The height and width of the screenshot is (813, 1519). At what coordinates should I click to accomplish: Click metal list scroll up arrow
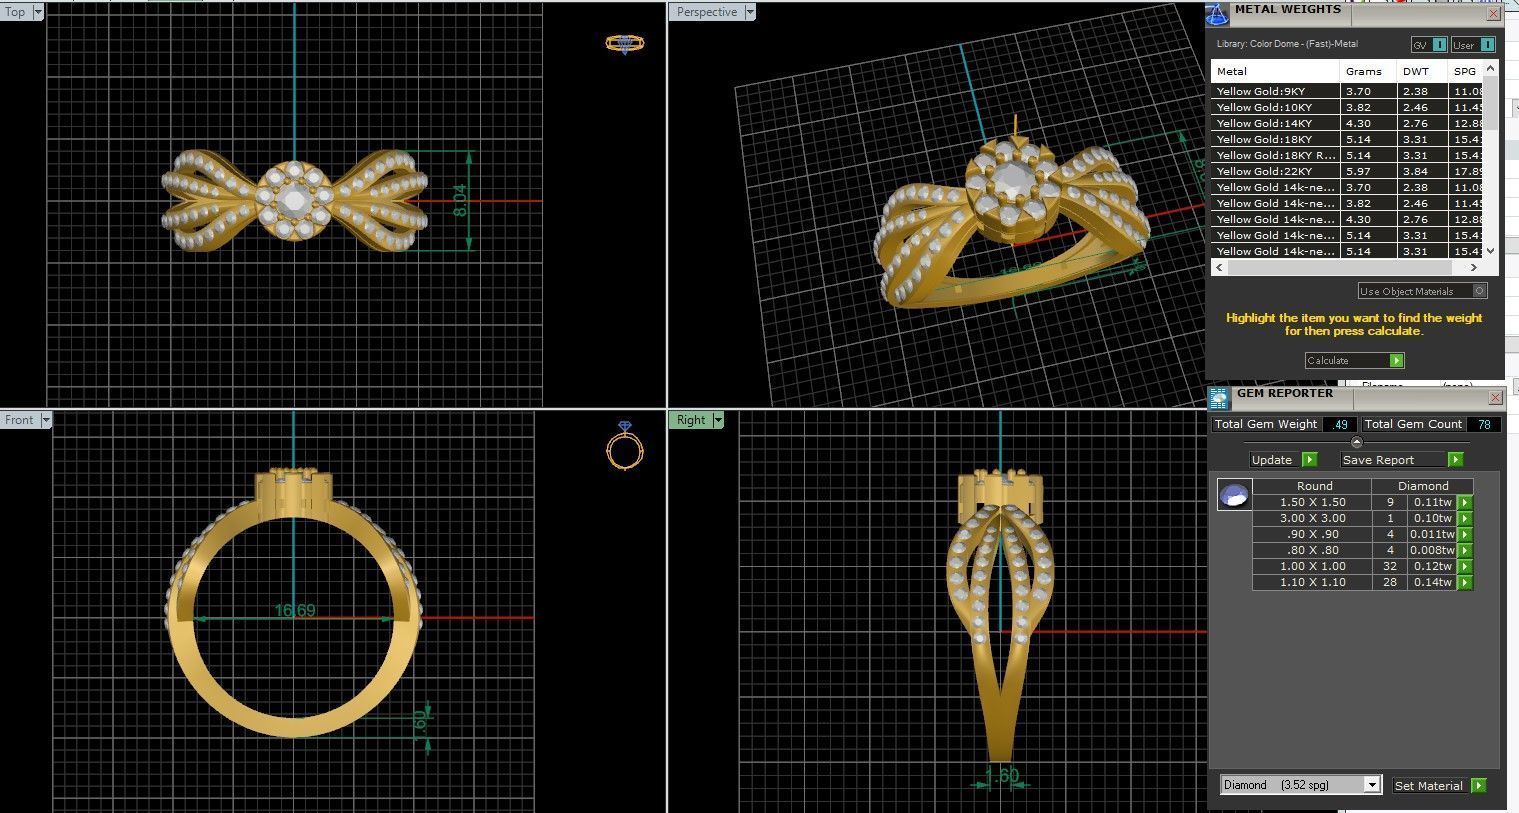pos(1490,69)
